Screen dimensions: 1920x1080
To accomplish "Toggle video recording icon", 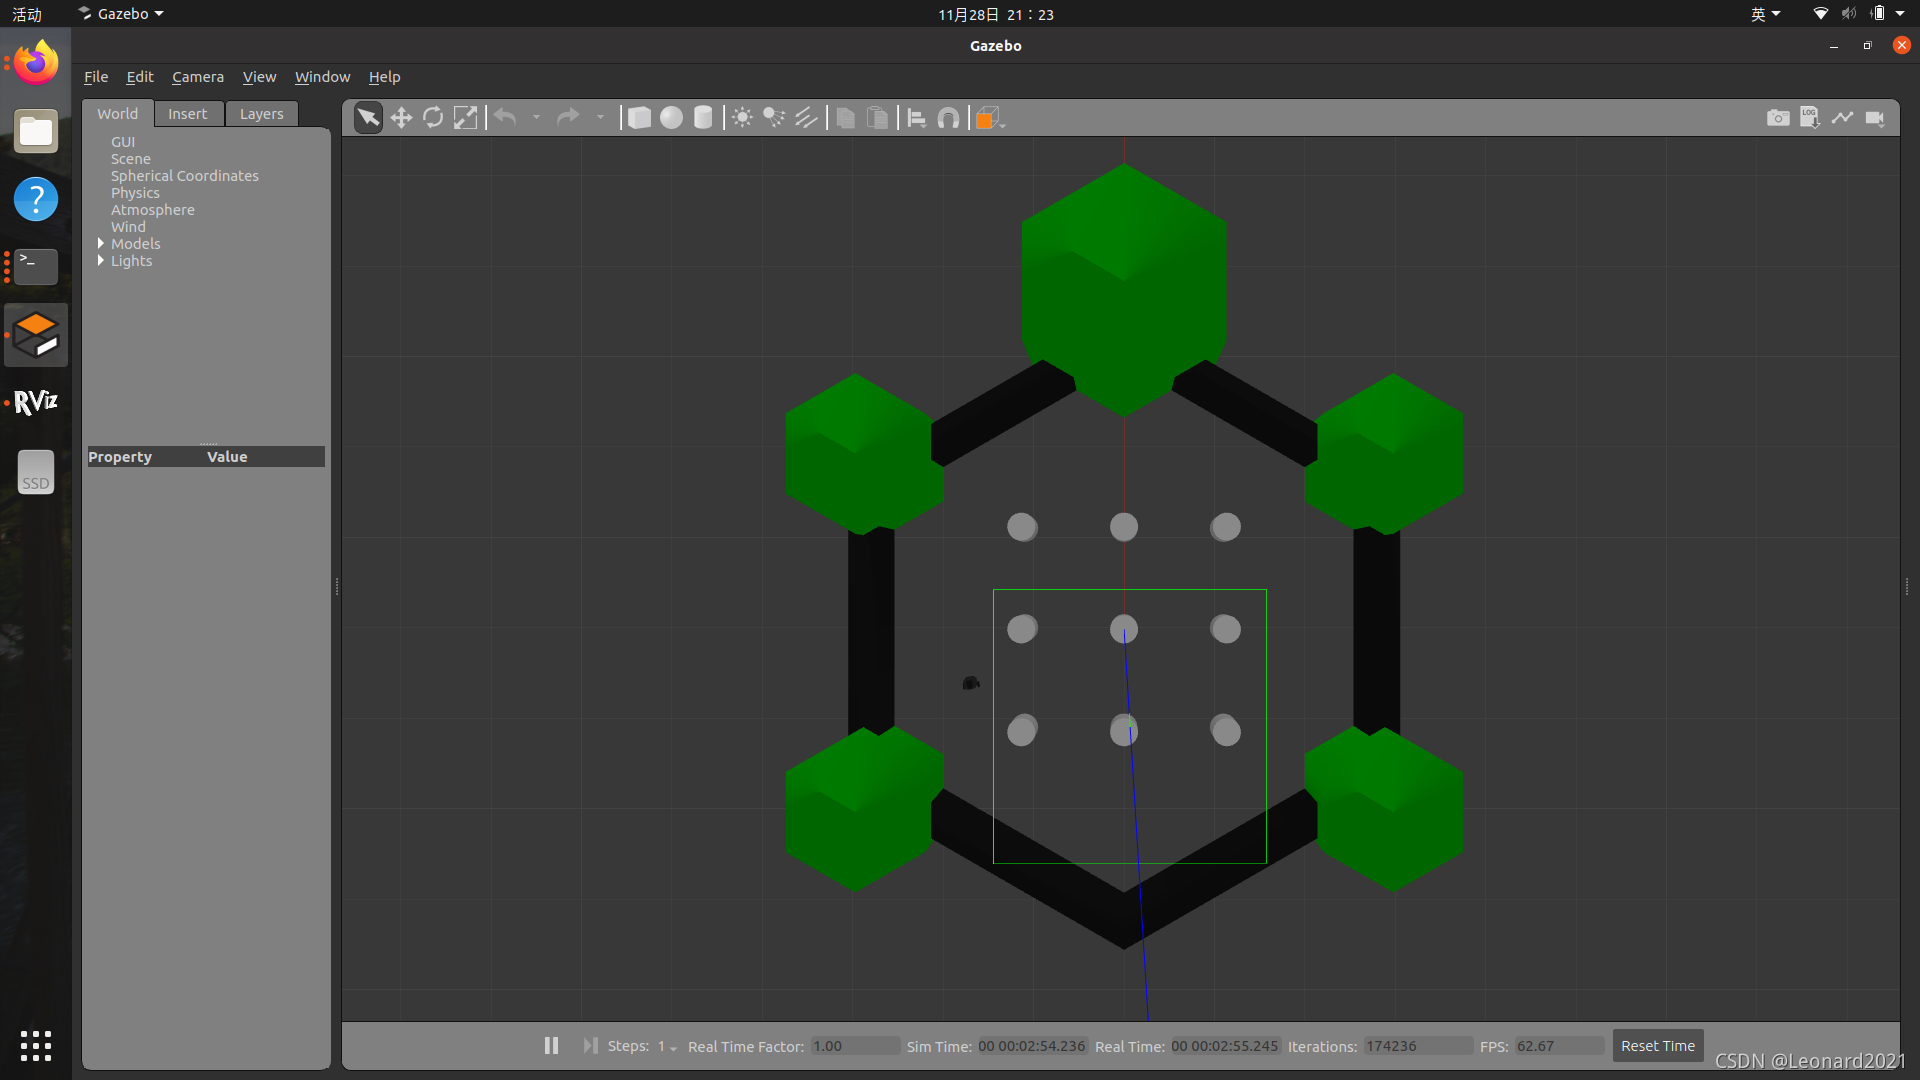I will coord(1875,118).
